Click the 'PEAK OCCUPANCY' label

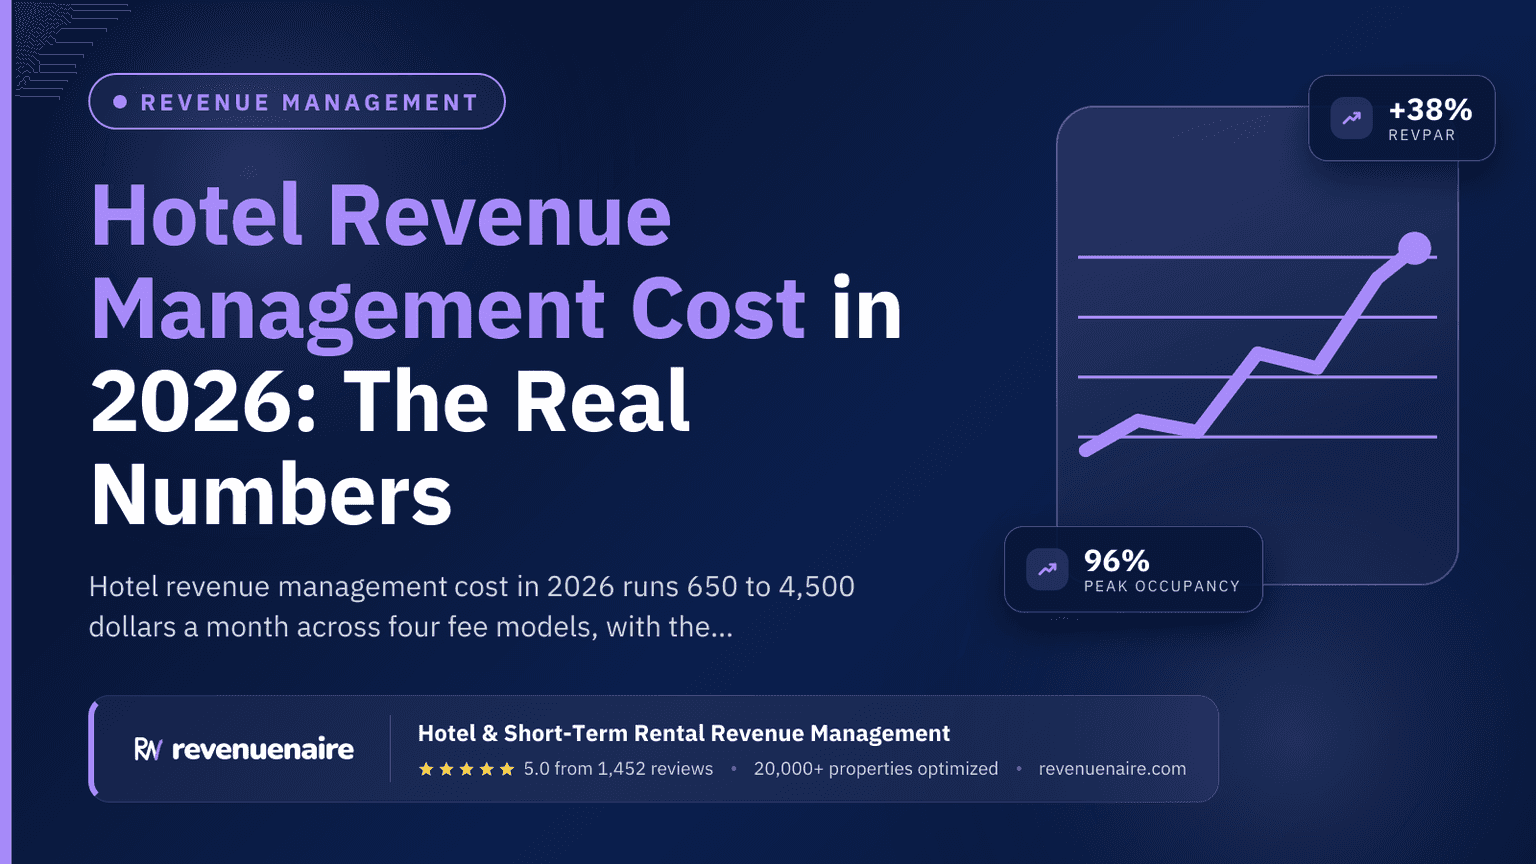pos(1162,587)
